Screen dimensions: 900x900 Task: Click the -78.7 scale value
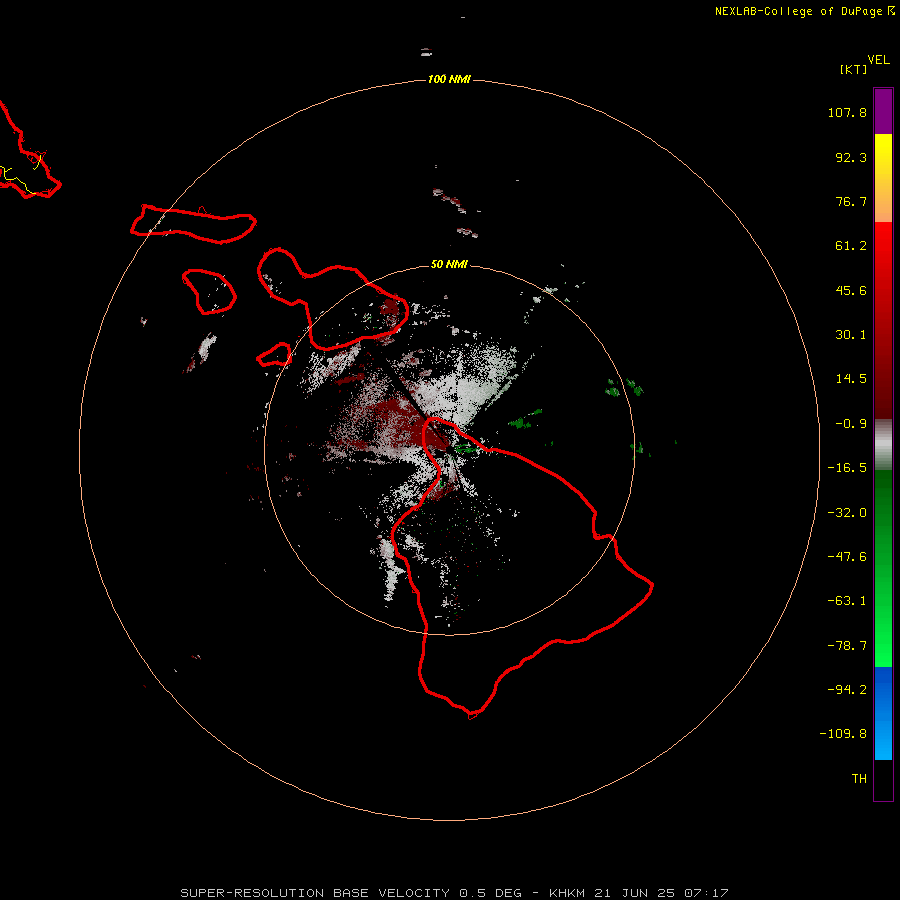(847, 646)
